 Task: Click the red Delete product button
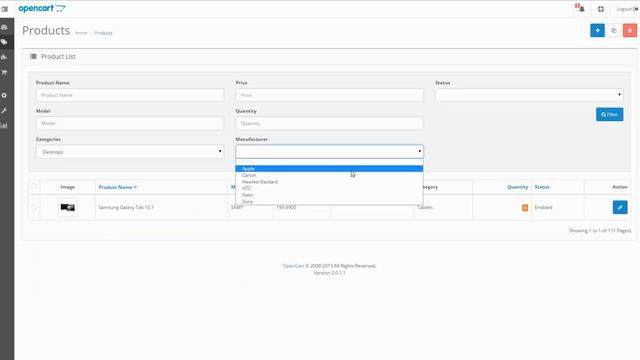point(630,30)
